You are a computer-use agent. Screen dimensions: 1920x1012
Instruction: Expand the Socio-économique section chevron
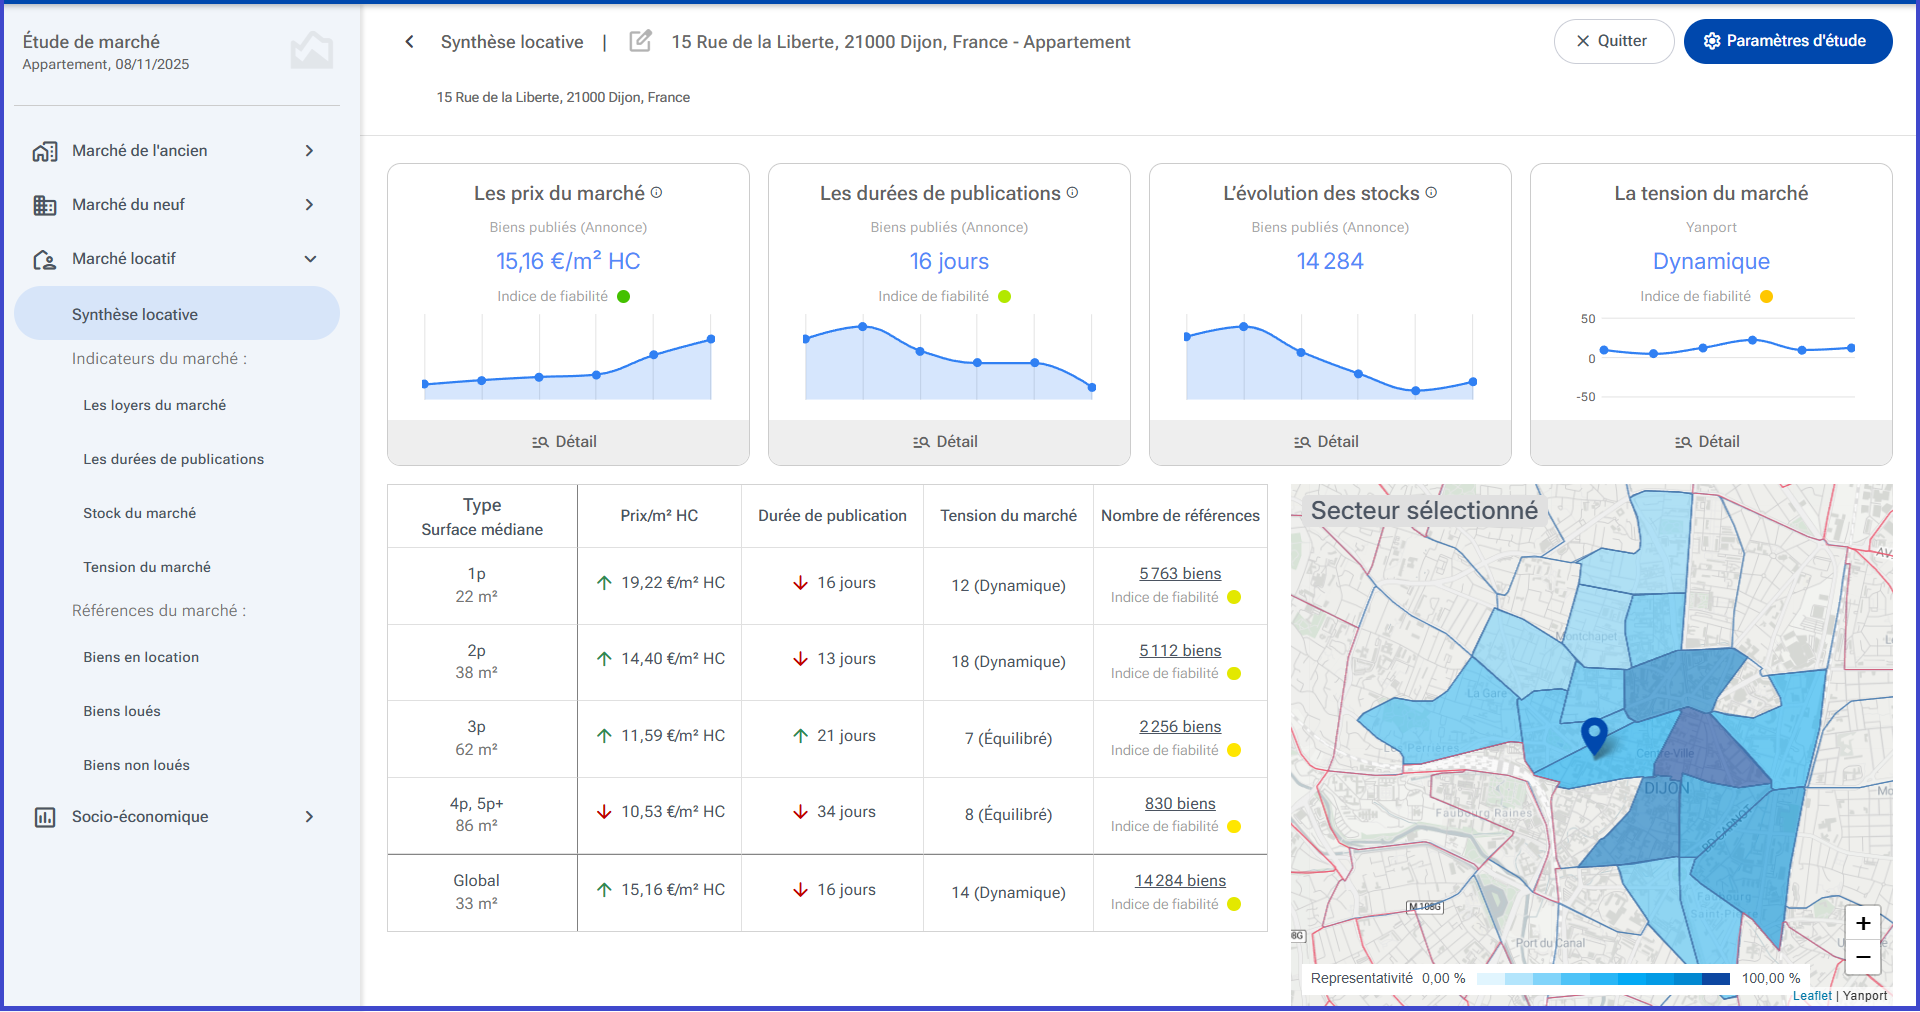[309, 817]
